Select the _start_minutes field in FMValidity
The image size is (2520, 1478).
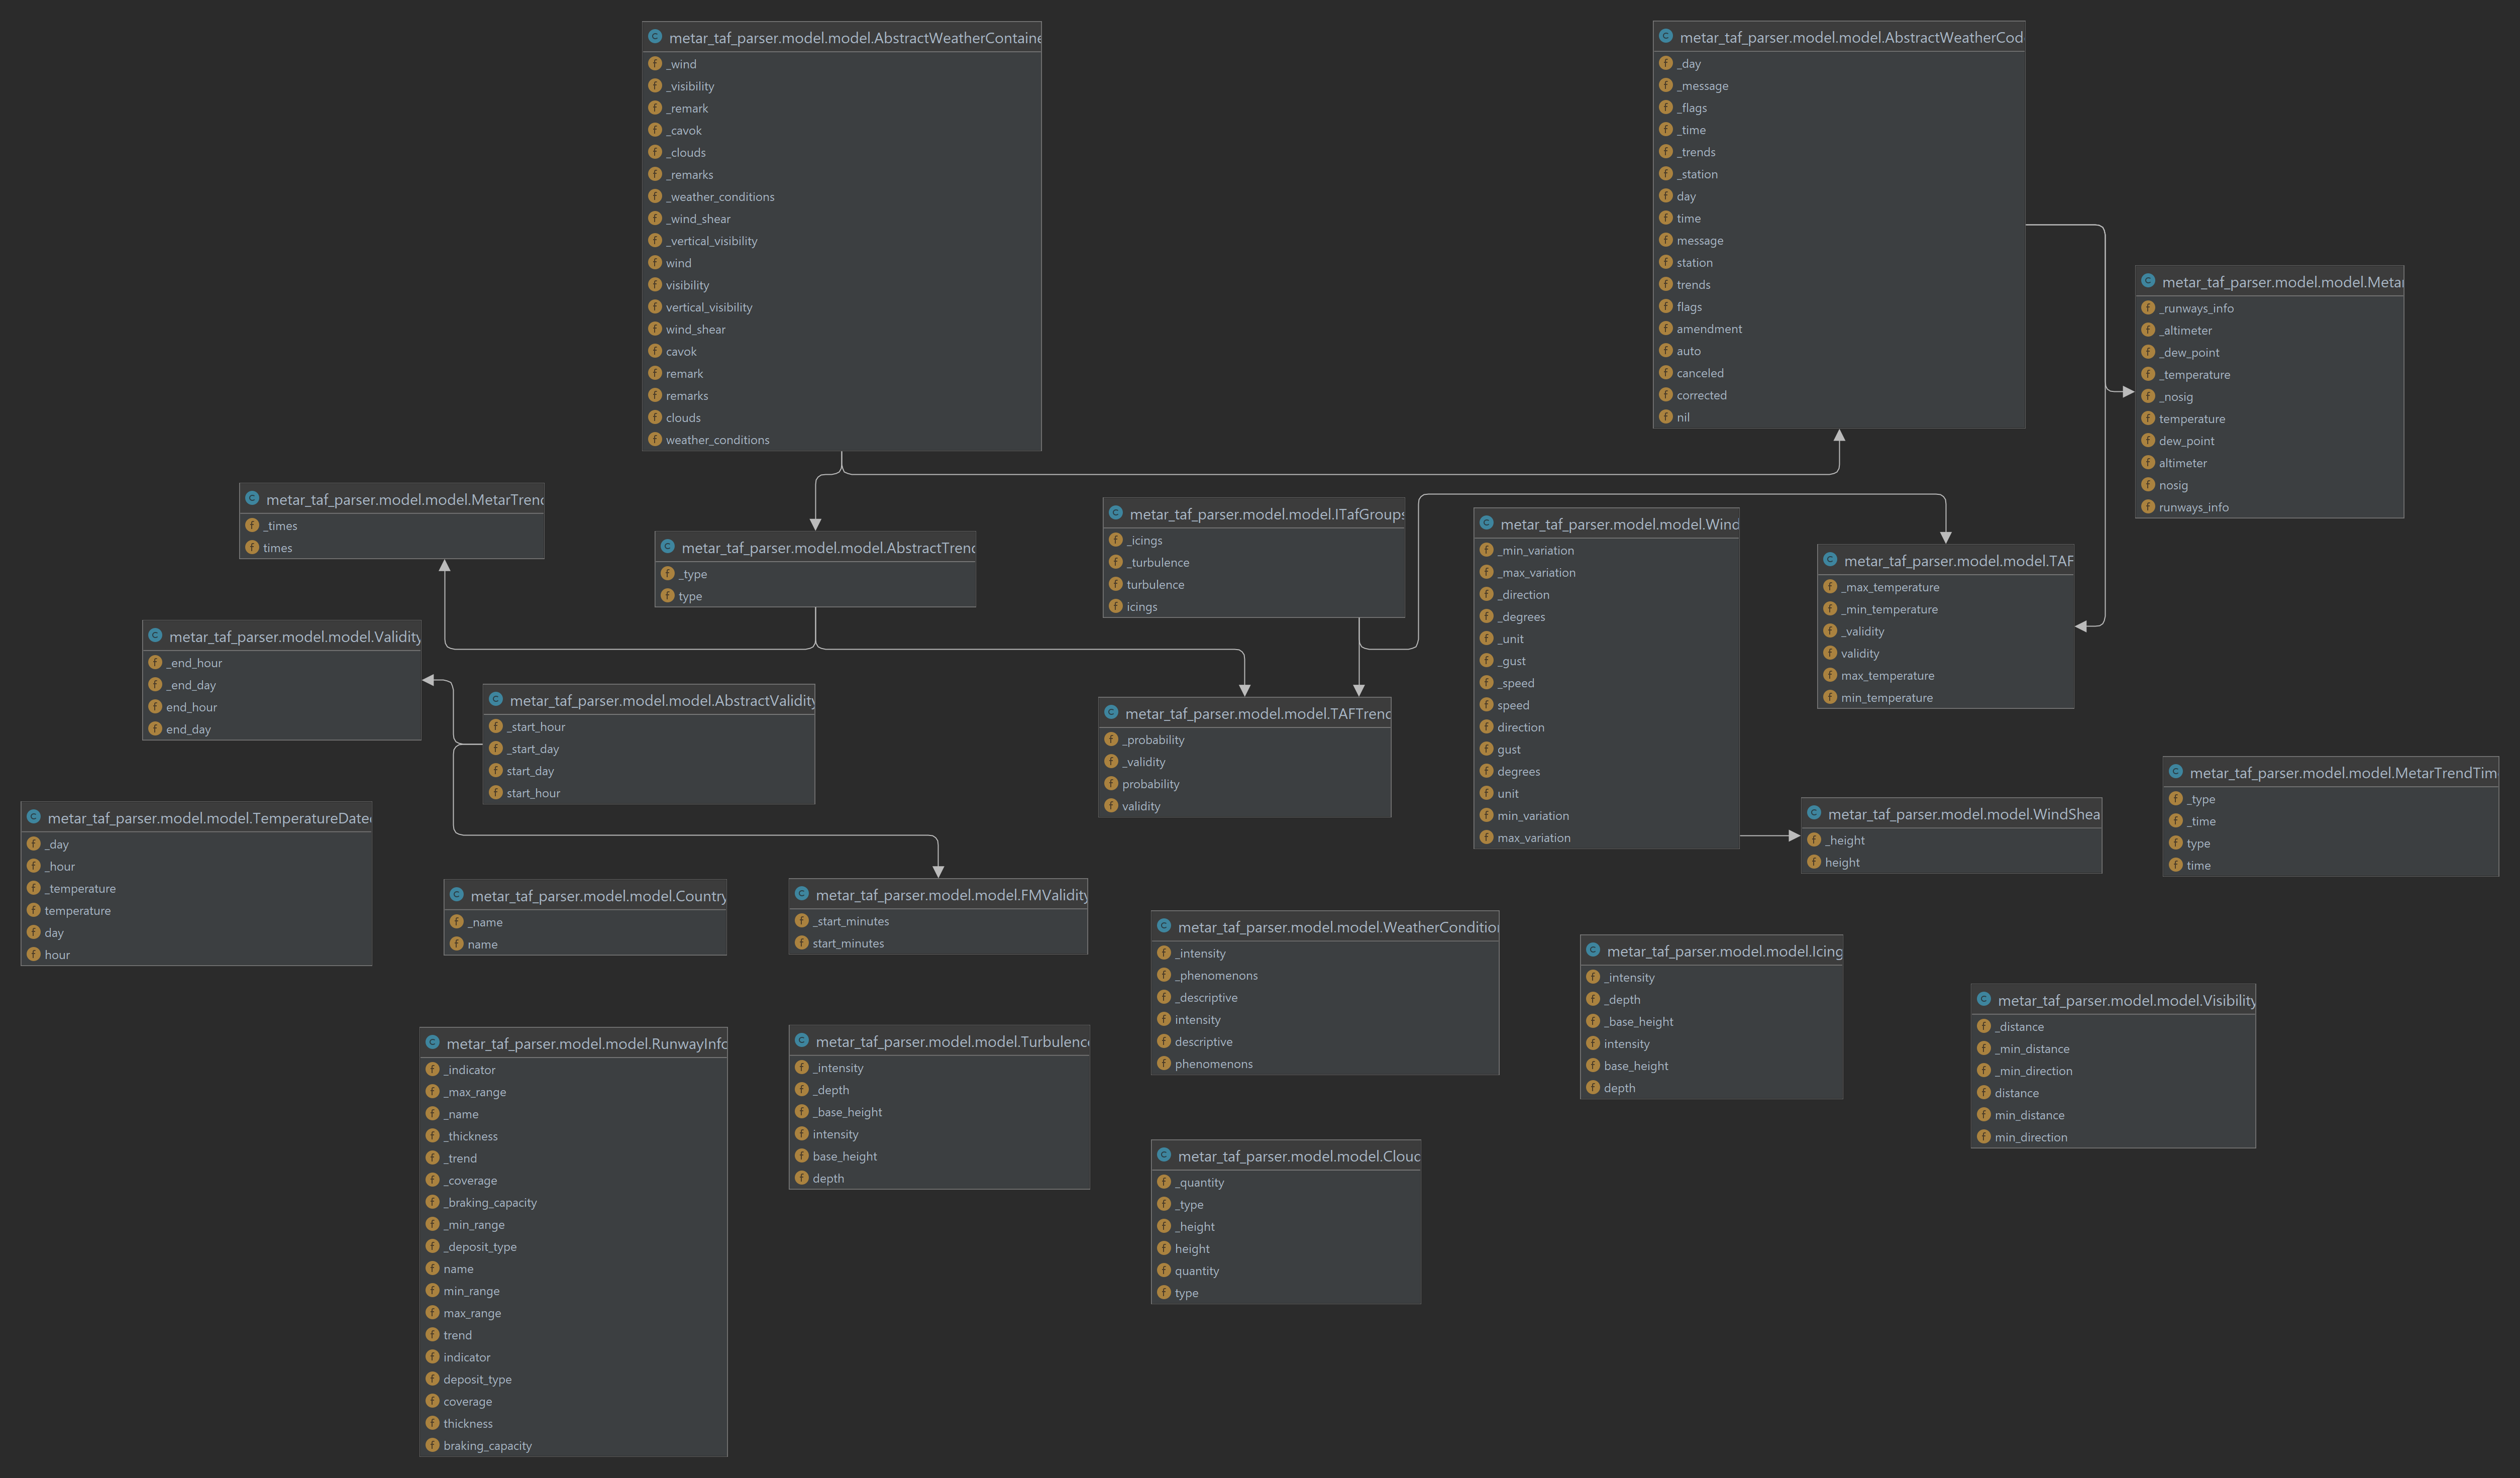click(x=850, y=921)
